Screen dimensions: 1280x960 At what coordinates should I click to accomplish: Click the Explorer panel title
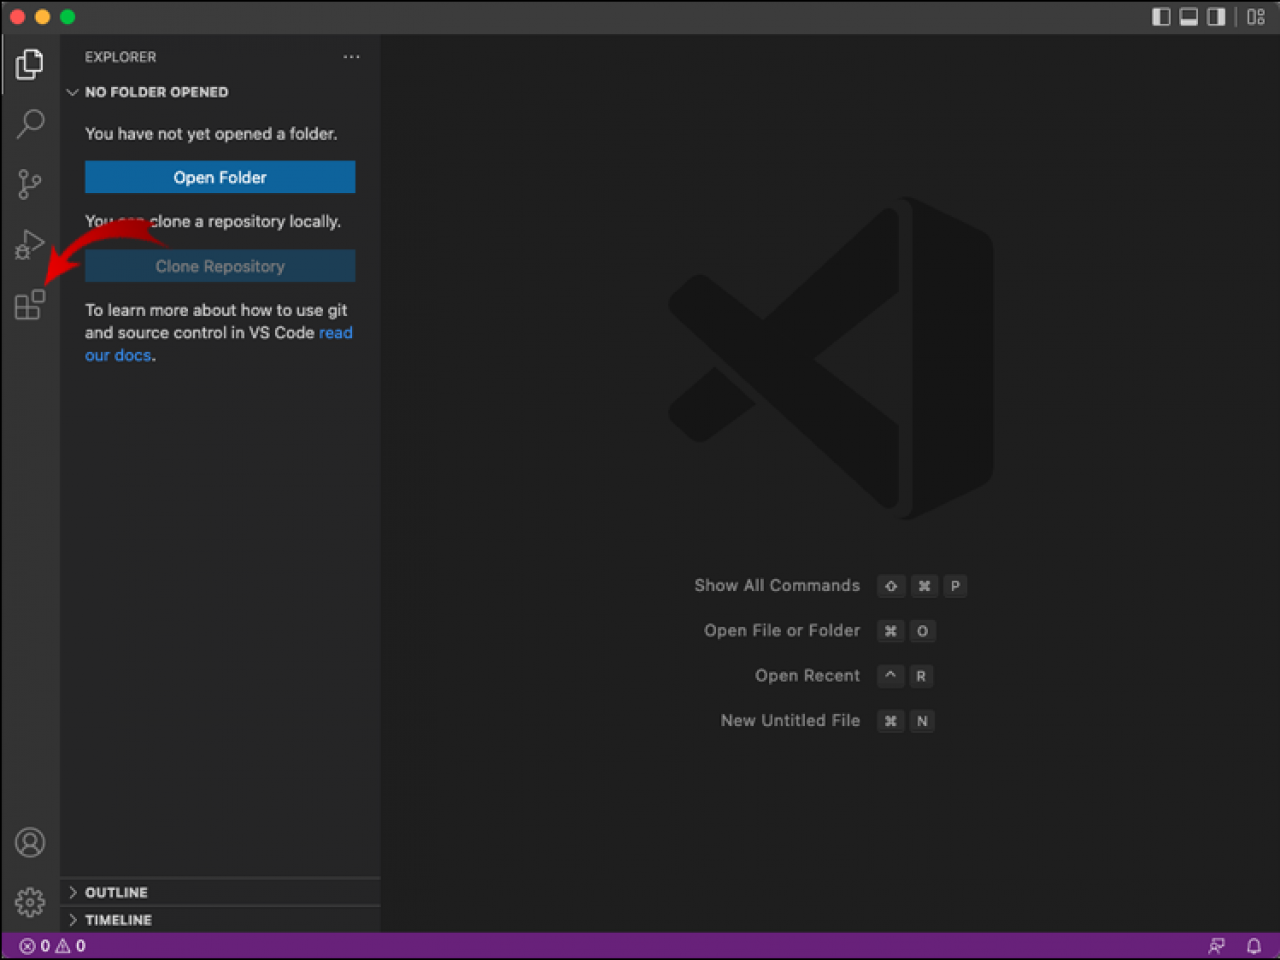(x=120, y=57)
